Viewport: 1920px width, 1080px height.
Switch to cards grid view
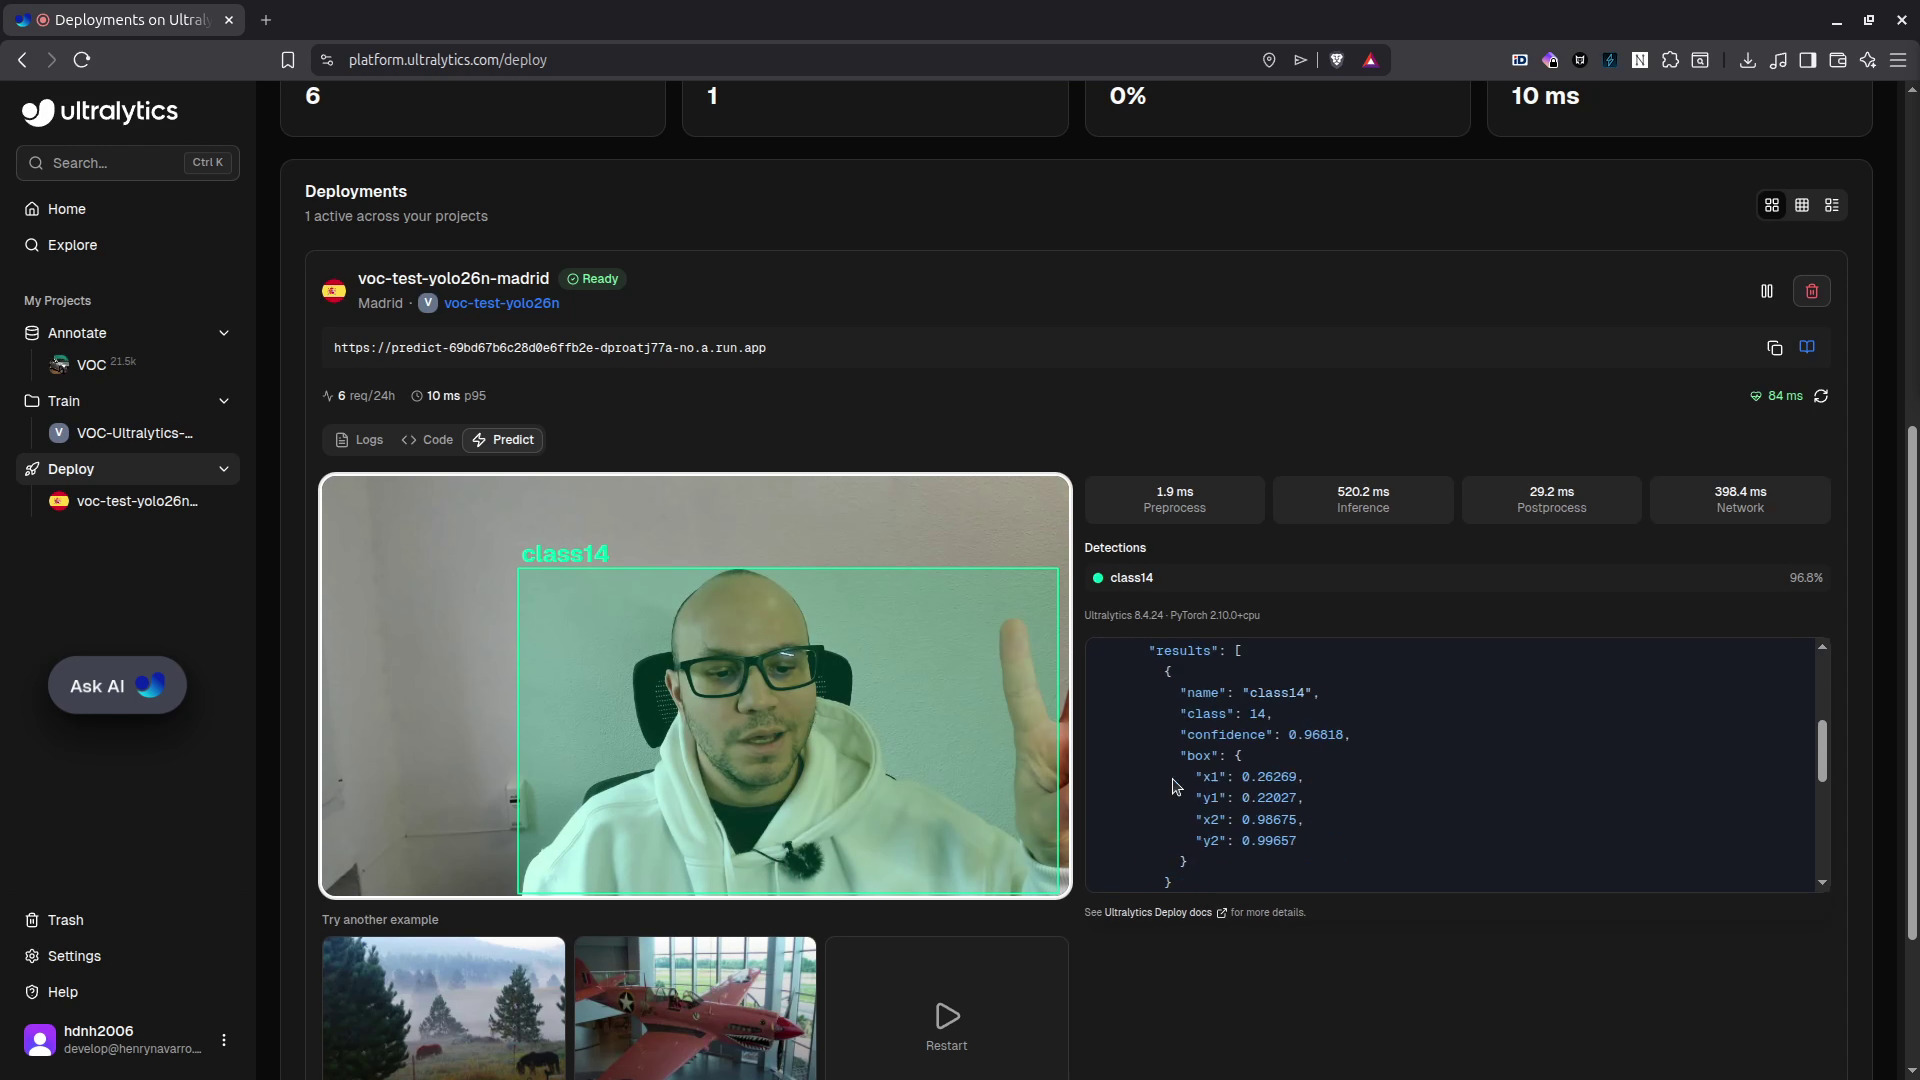click(1772, 205)
